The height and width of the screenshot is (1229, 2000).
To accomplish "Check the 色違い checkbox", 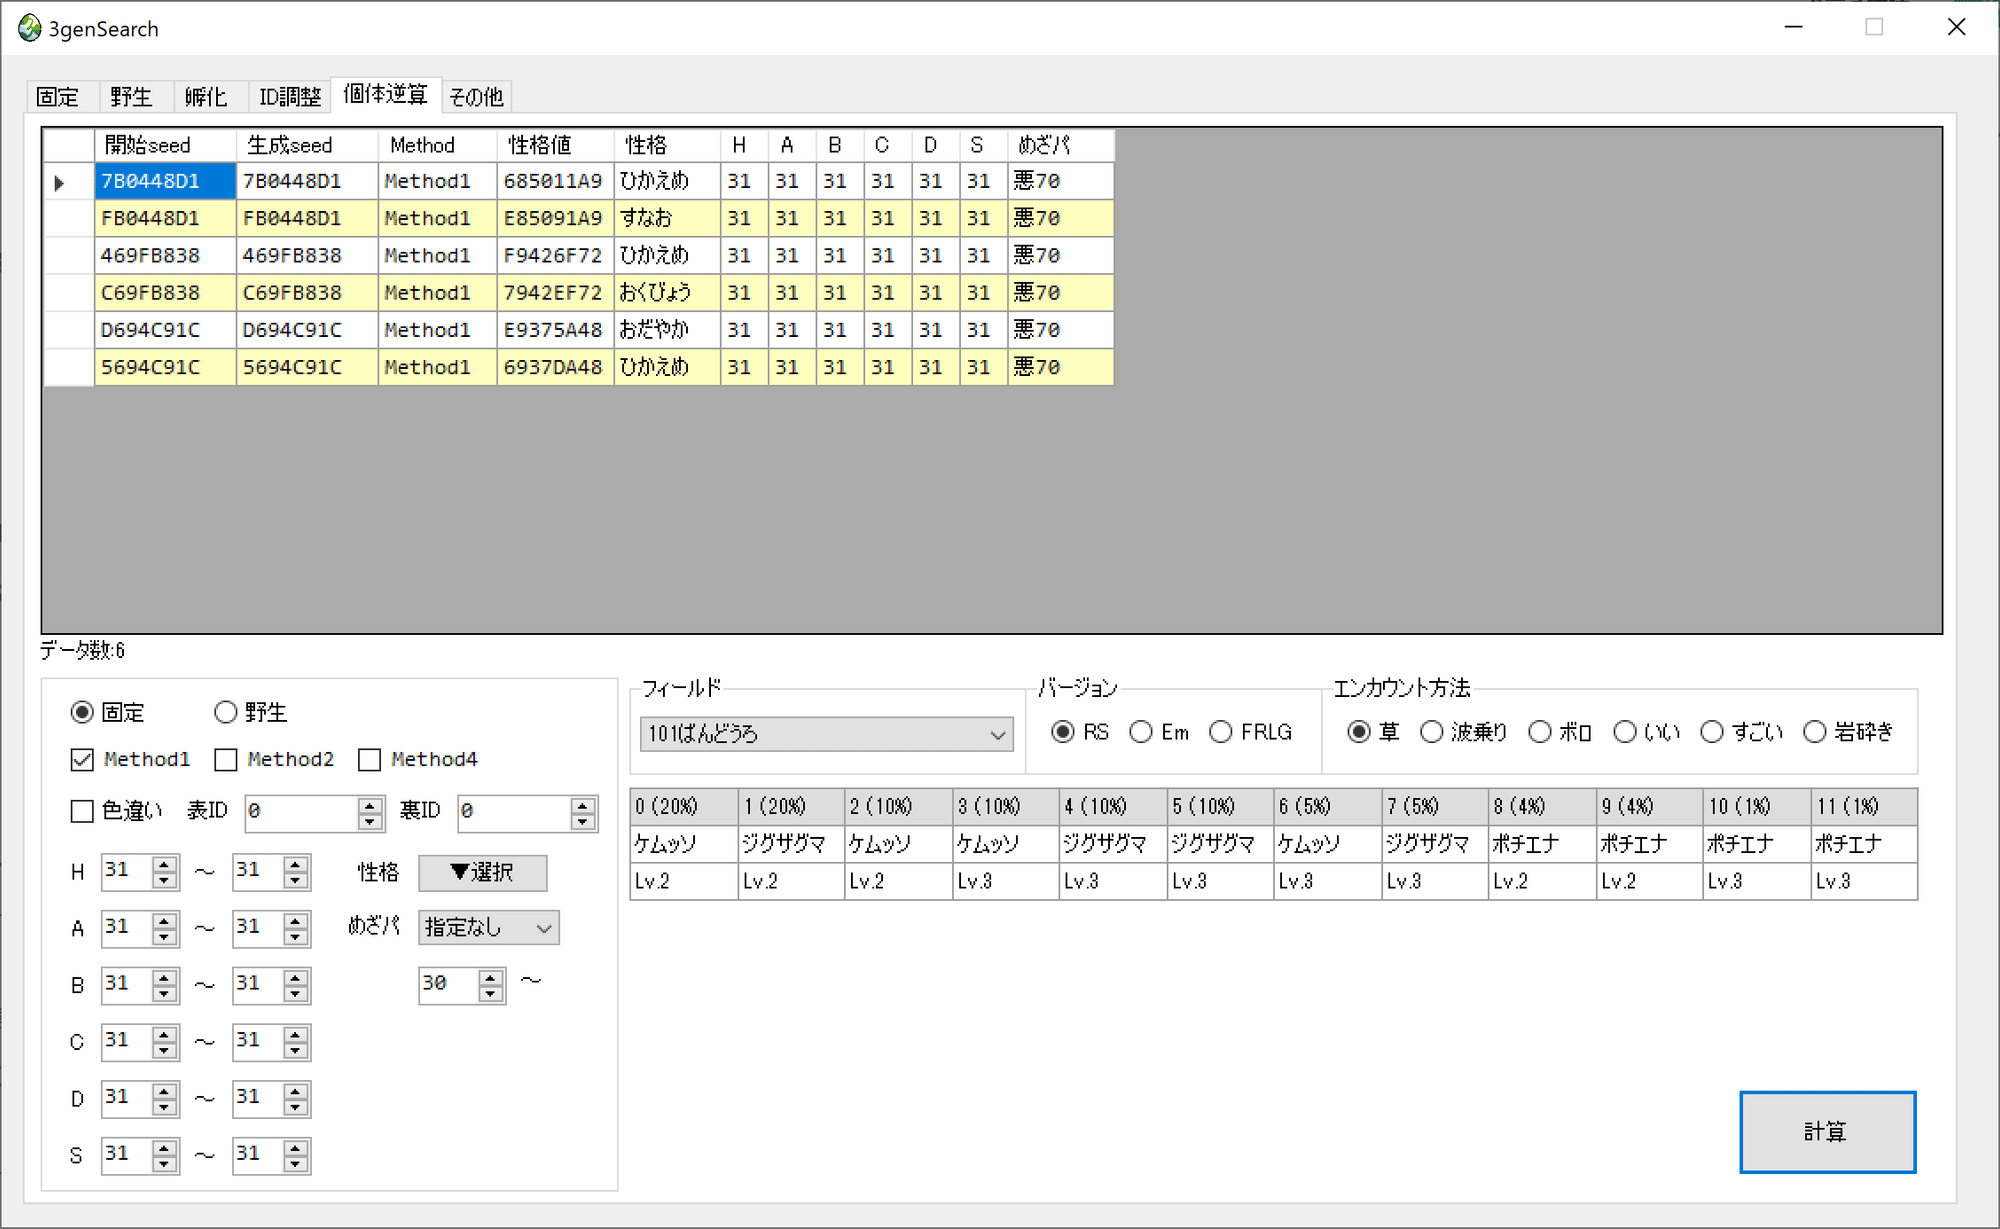I will pos(82,812).
